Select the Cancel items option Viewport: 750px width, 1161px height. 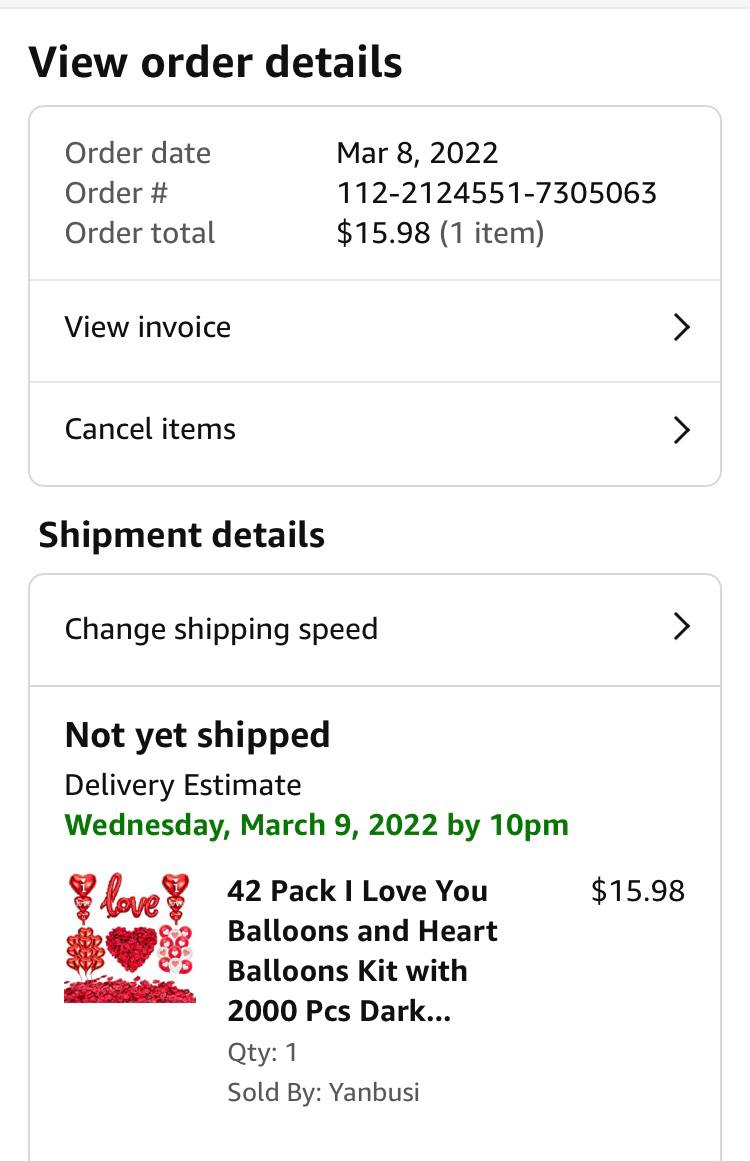pos(150,429)
